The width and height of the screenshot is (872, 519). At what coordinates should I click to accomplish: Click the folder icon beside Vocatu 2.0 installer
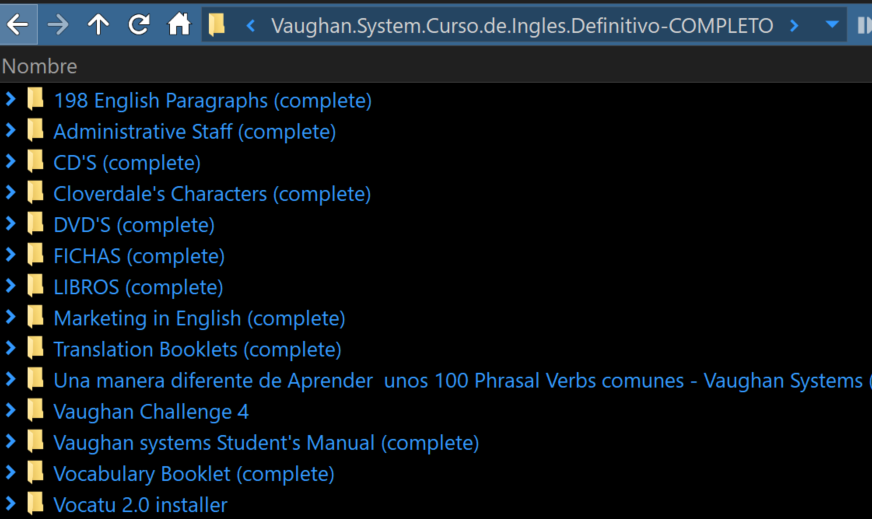[36, 504]
